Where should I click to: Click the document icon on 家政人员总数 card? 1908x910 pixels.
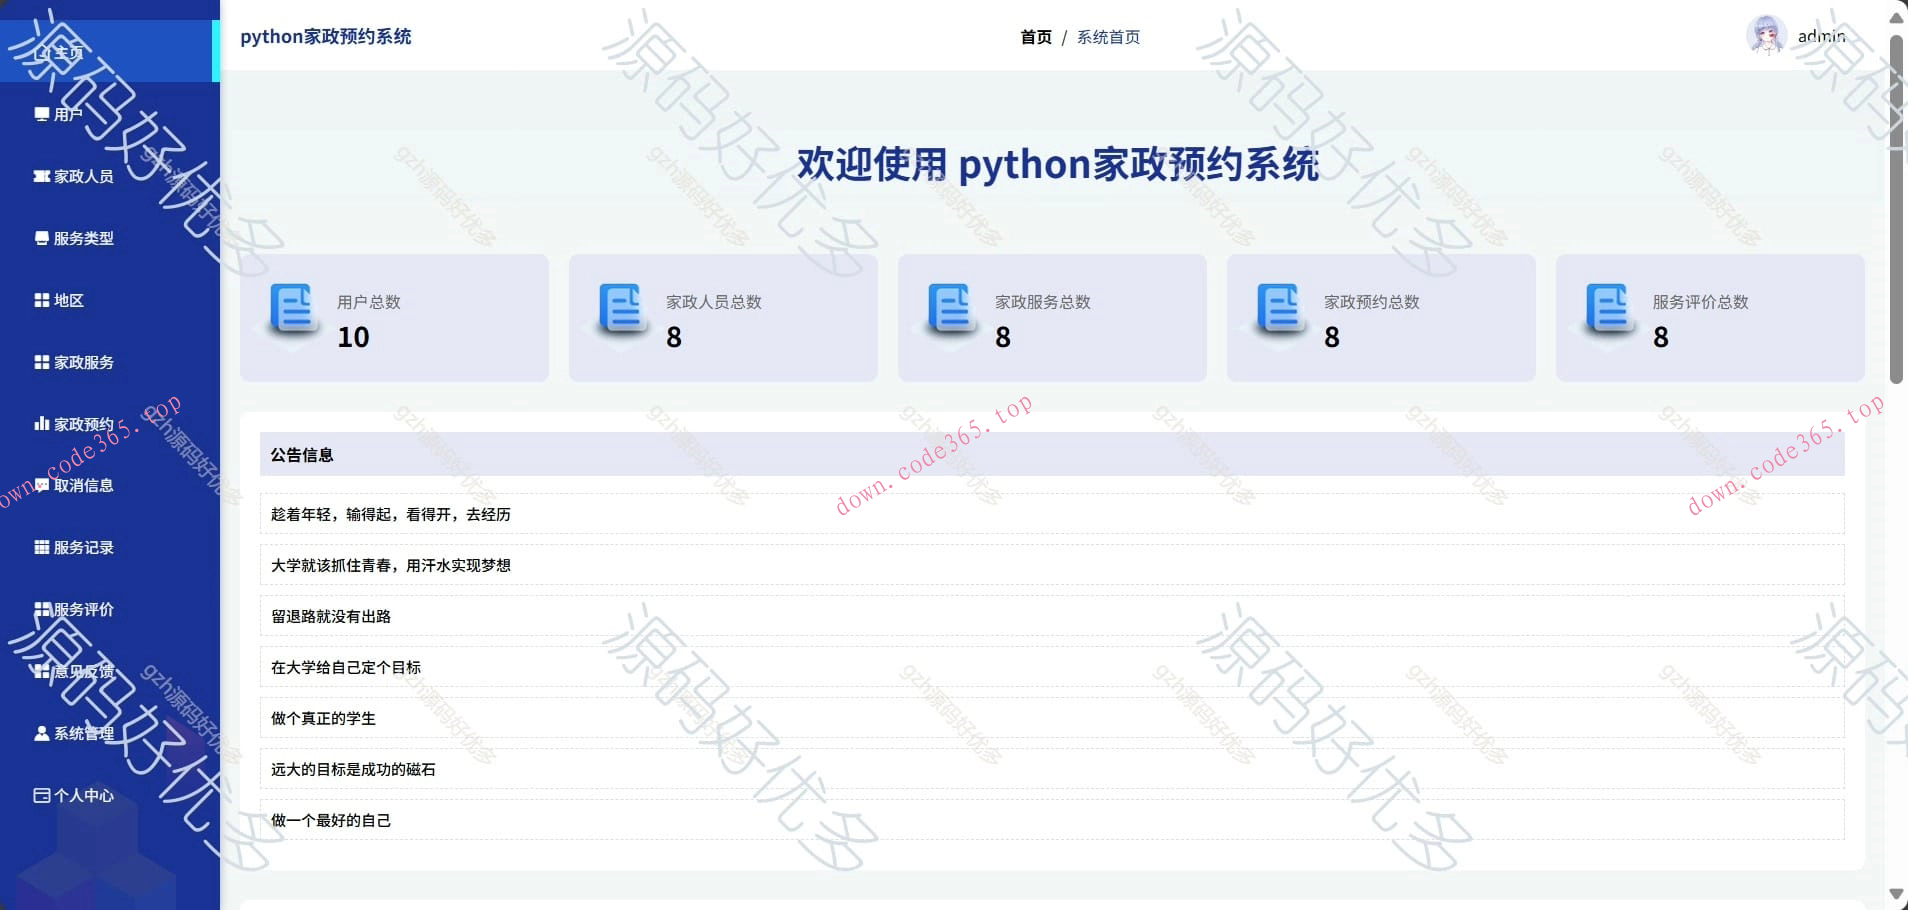tap(622, 309)
